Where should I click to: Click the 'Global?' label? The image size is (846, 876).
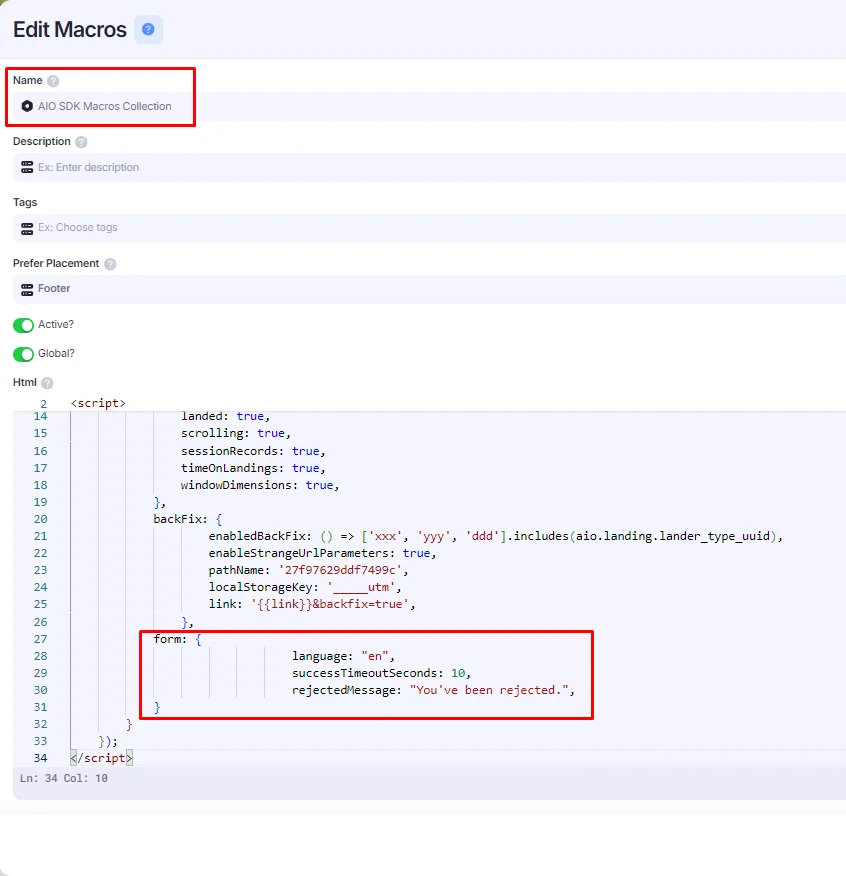pyautogui.click(x=56, y=354)
